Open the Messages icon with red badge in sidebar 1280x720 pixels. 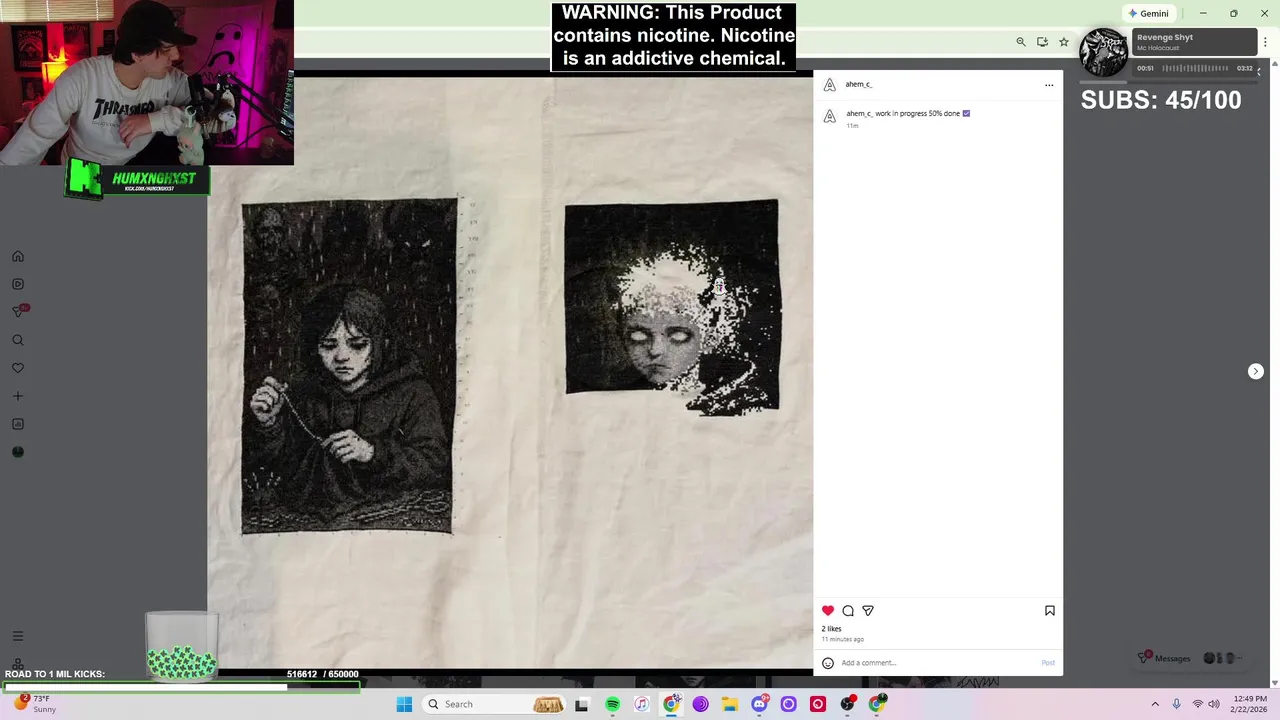click(18, 311)
